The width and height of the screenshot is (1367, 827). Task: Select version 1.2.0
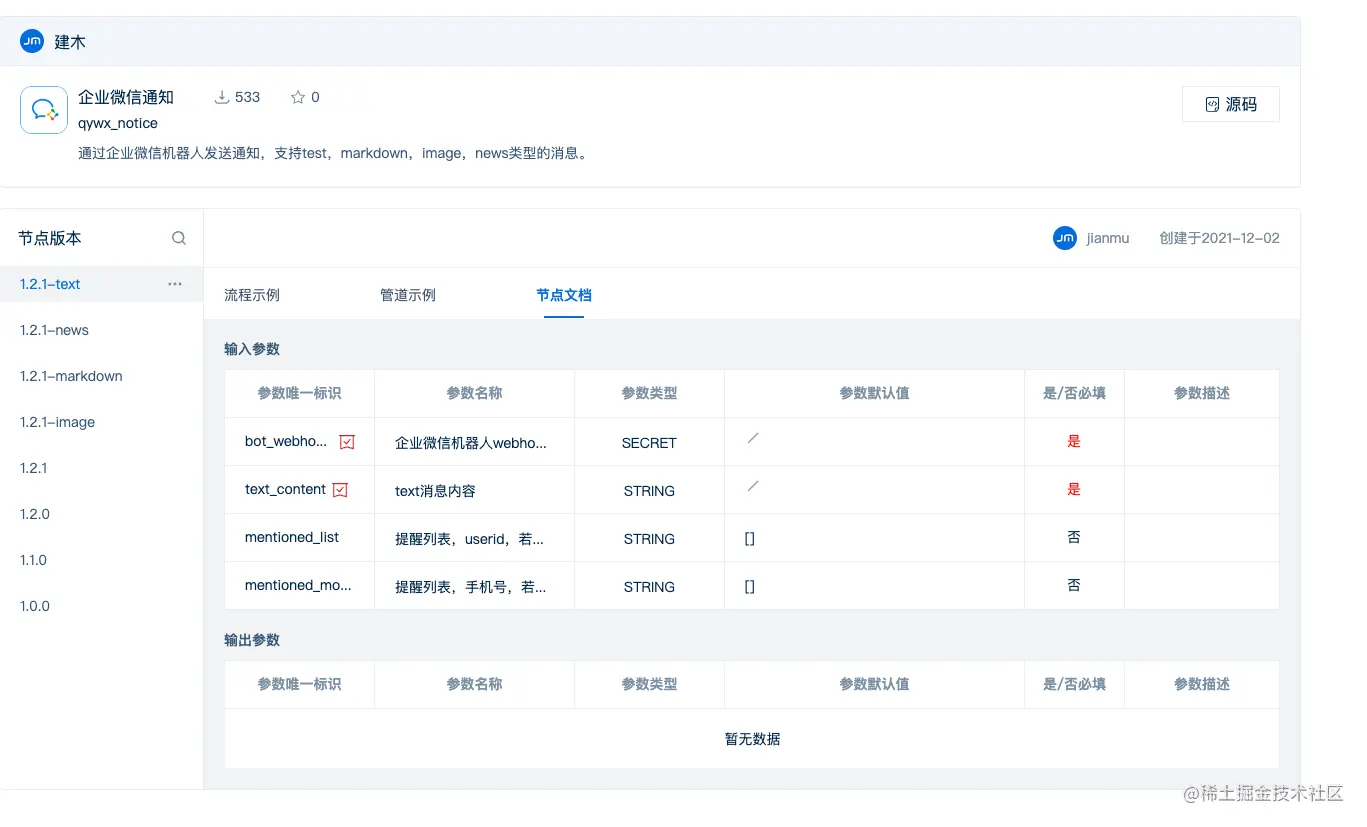[34, 514]
